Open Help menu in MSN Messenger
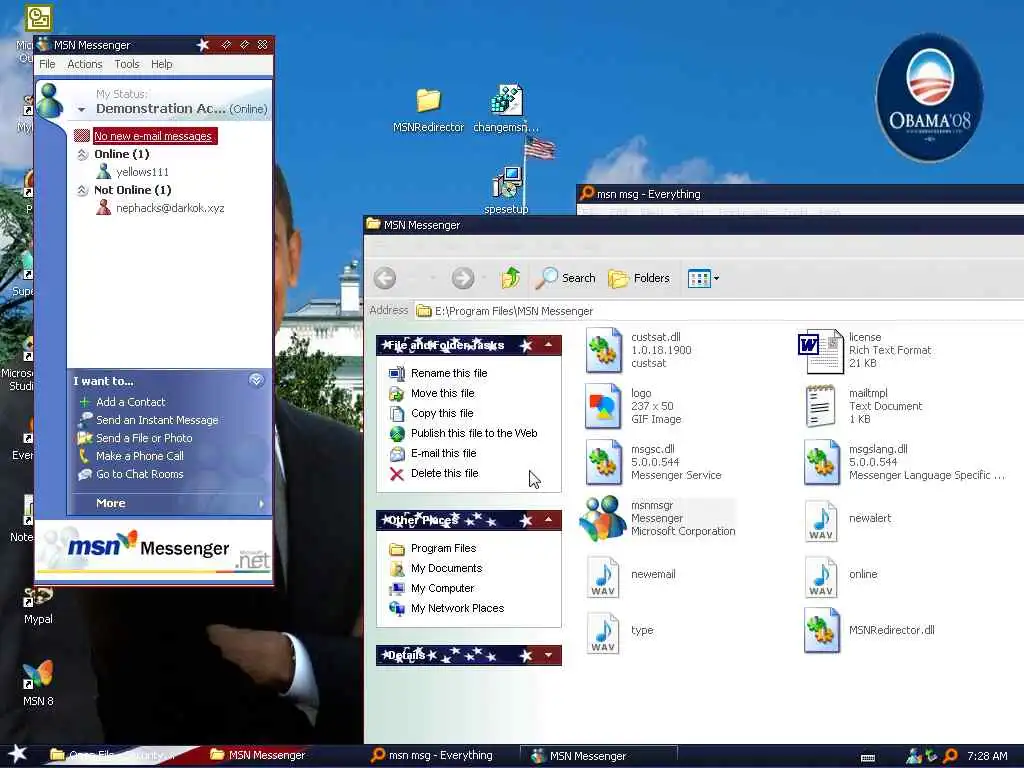The image size is (1024, 768). pyautogui.click(x=161, y=64)
